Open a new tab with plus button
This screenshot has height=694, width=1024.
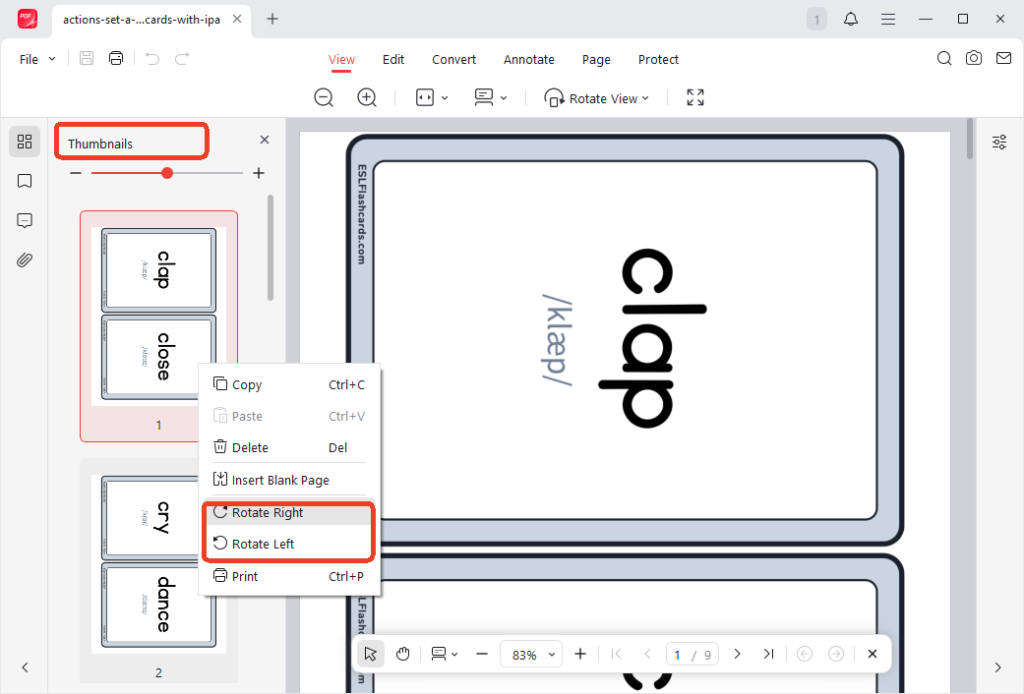click(x=272, y=19)
